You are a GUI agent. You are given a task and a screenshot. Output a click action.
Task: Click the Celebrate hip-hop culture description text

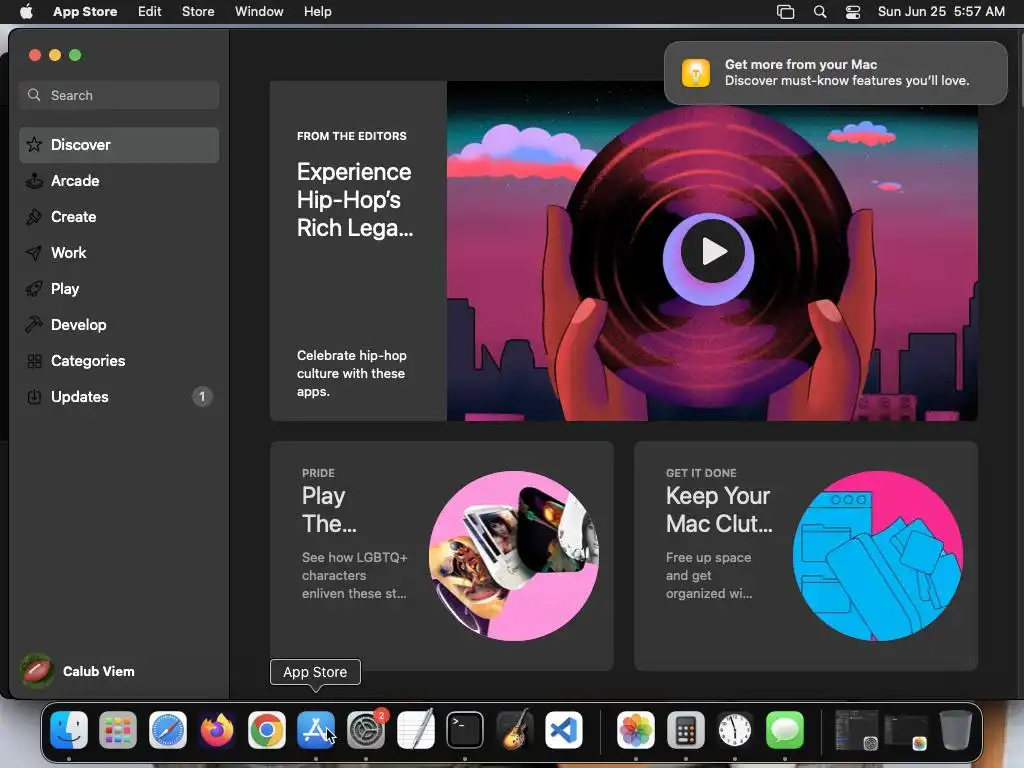[x=352, y=374]
